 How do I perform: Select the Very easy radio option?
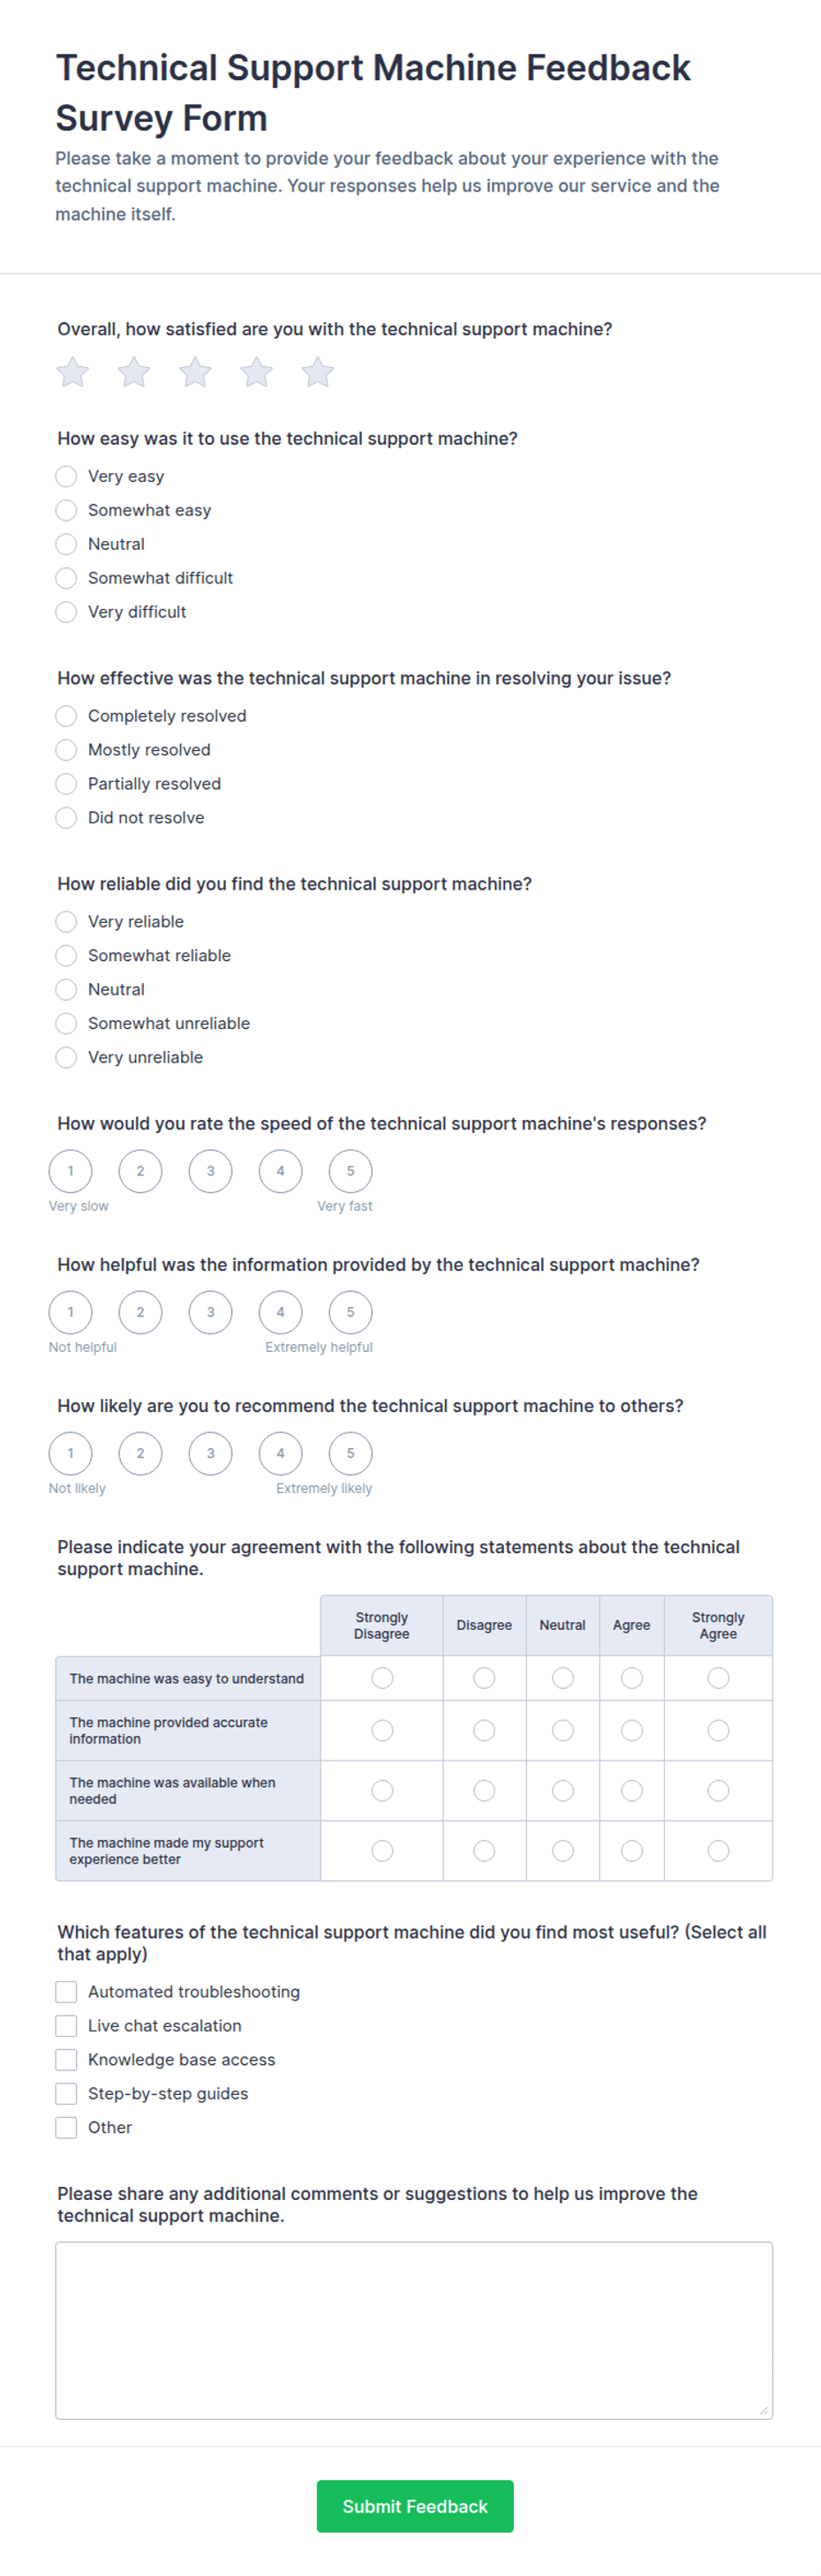pos(66,476)
